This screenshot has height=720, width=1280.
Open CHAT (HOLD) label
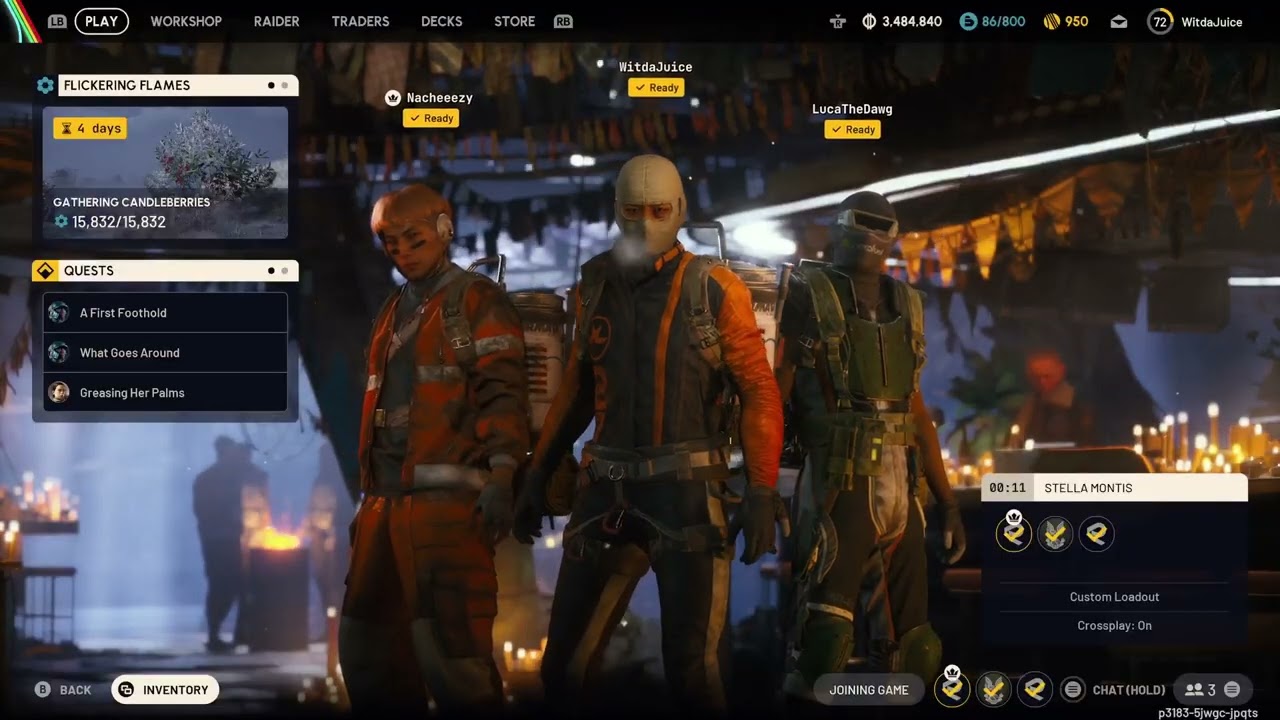point(1129,690)
